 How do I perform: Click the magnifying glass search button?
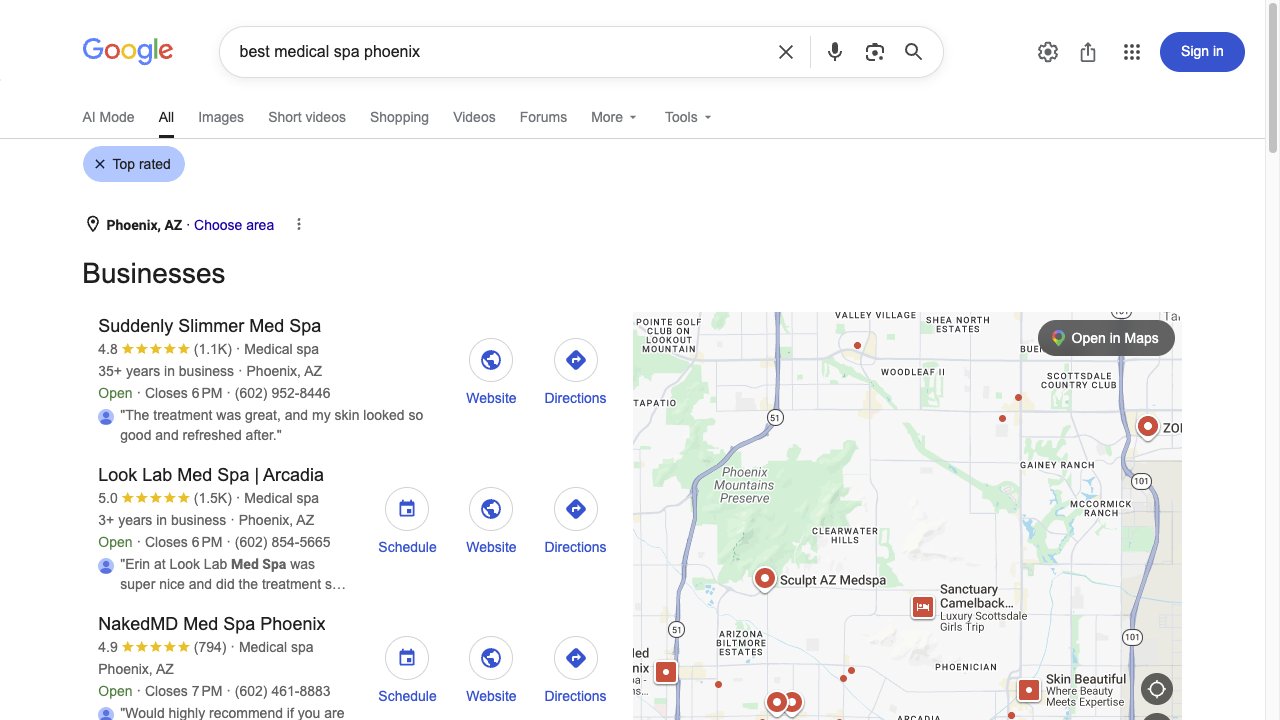click(x=913, y=52)
